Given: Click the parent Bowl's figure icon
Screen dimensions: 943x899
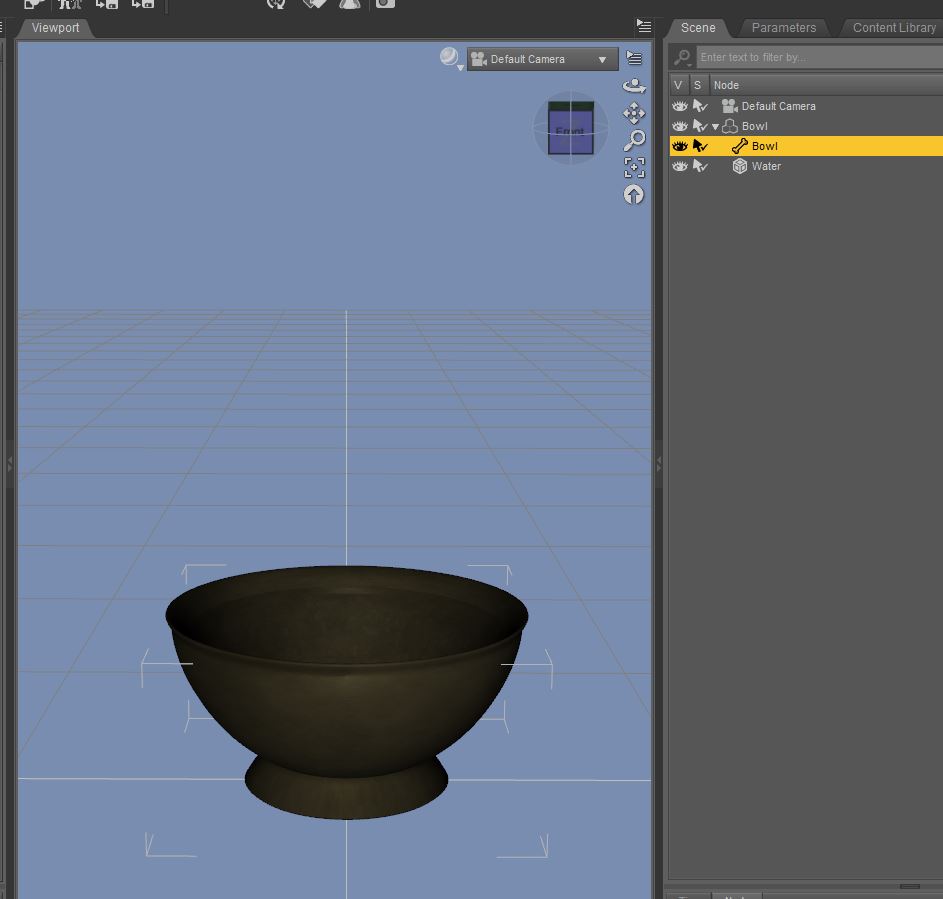Looking at the screenshot, I should (x=730, y=126).
